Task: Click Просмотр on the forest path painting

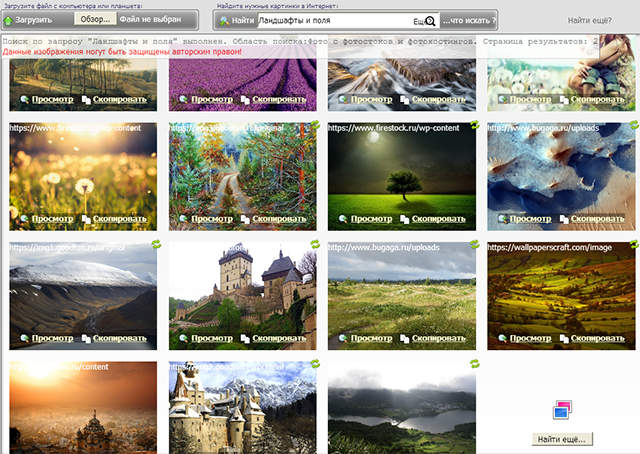Action: point(212,219)
